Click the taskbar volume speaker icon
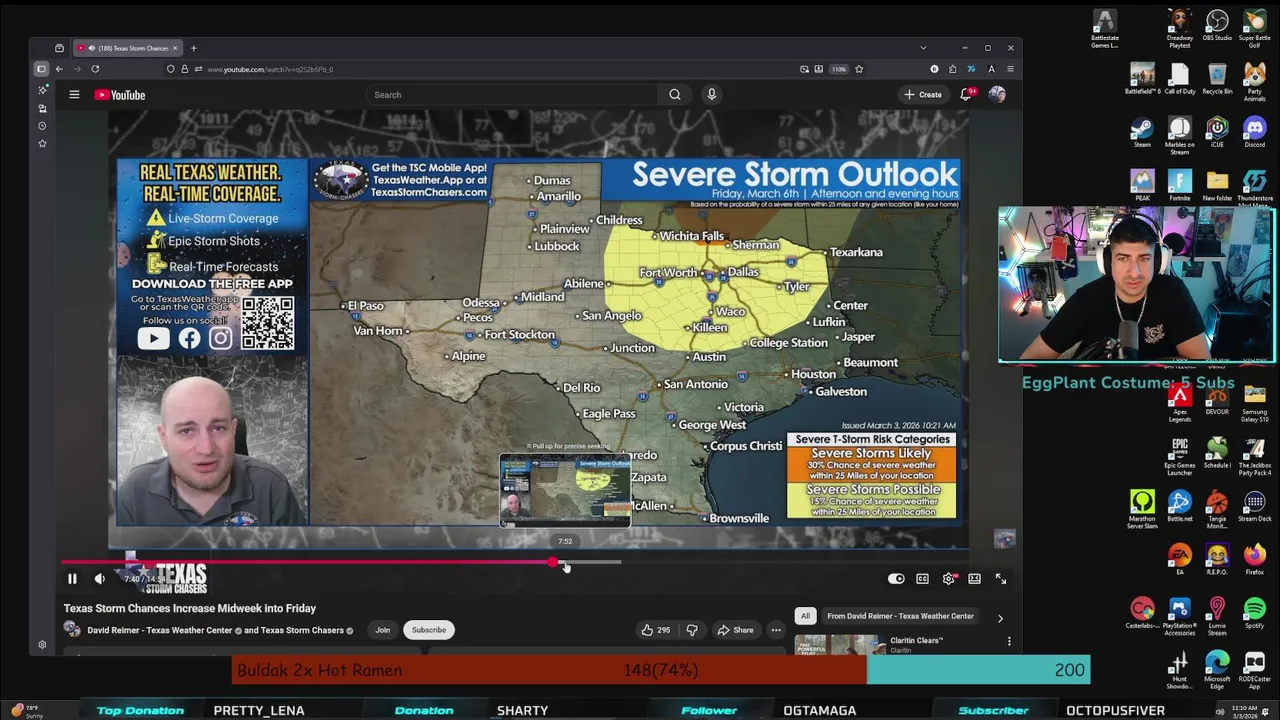The height and width of the screenshot is (720, 1280). [x=1220, y=711]
